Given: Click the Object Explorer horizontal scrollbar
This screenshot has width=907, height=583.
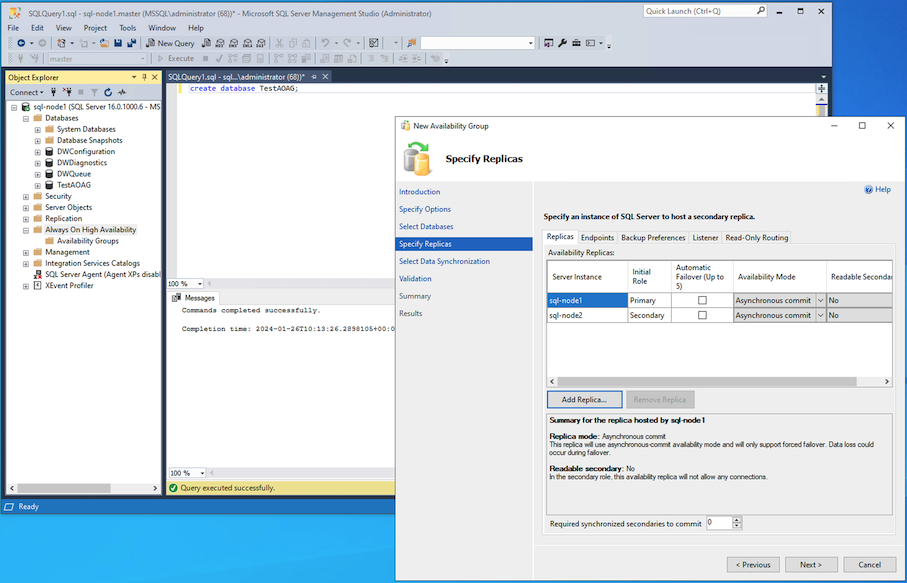Looking at the screenshot, I should [64, 488].
